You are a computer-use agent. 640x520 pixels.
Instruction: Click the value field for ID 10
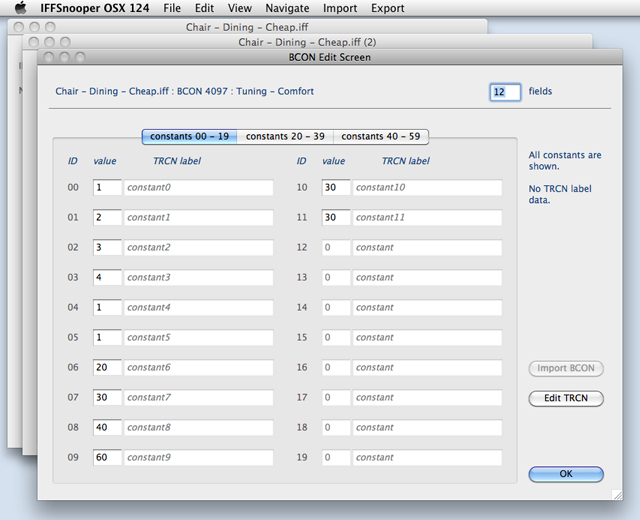336,187
